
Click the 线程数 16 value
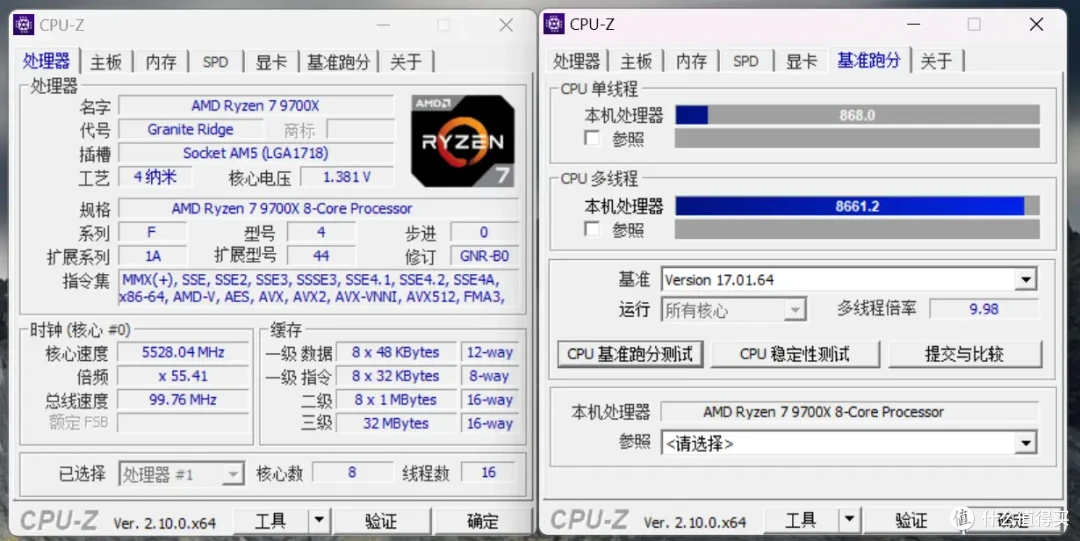tap(488, 473)
